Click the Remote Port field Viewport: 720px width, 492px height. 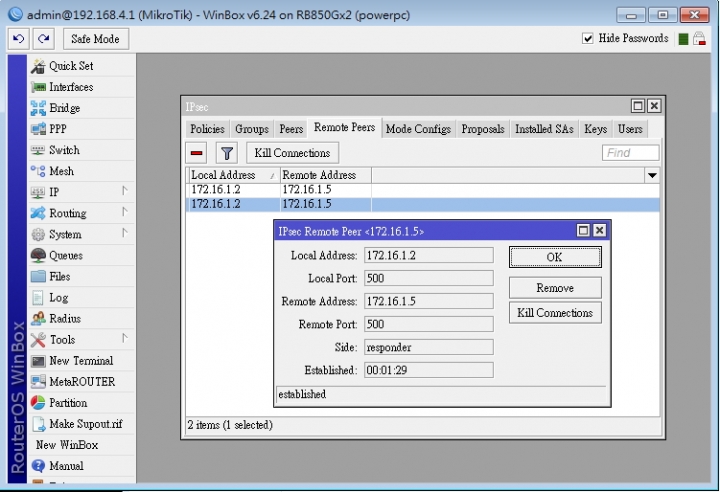coord(429,324)
